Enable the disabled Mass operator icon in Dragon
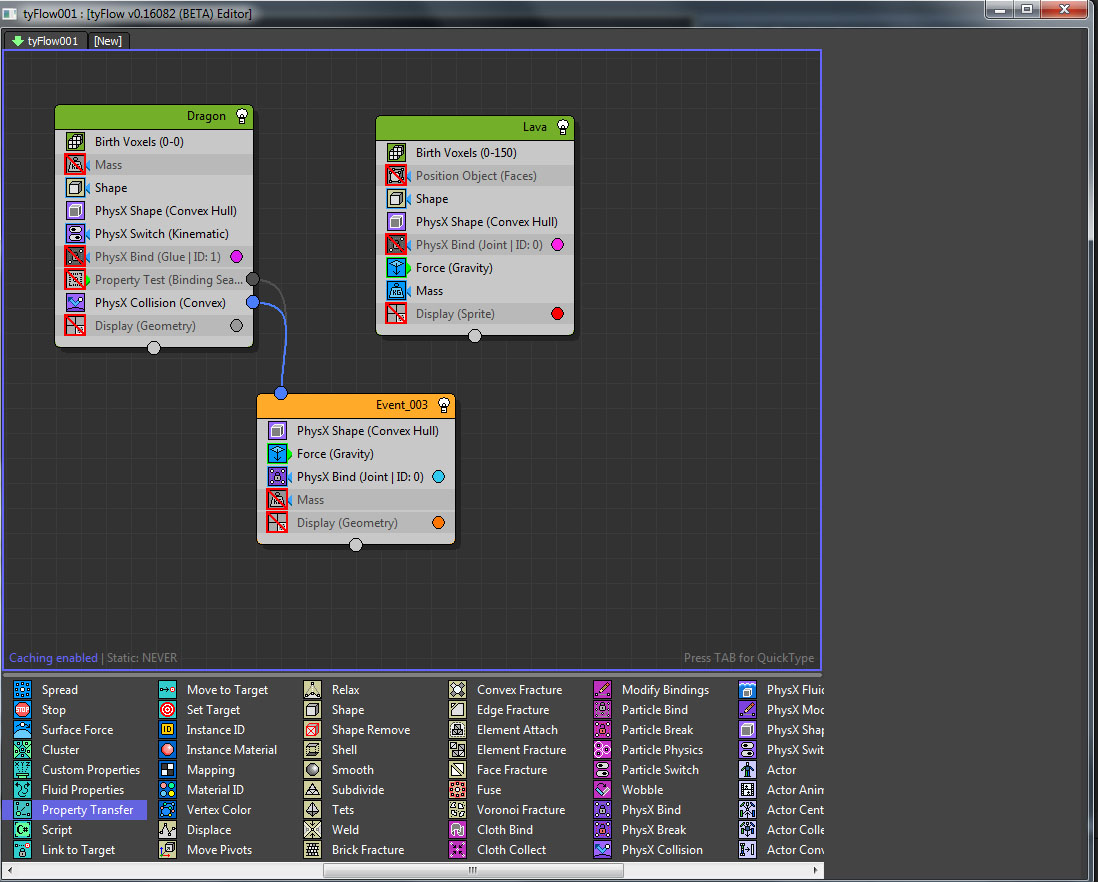Image resolution: width=1098 pixels, height=882 pixels. pyautogui.click(x=75, y=164)
